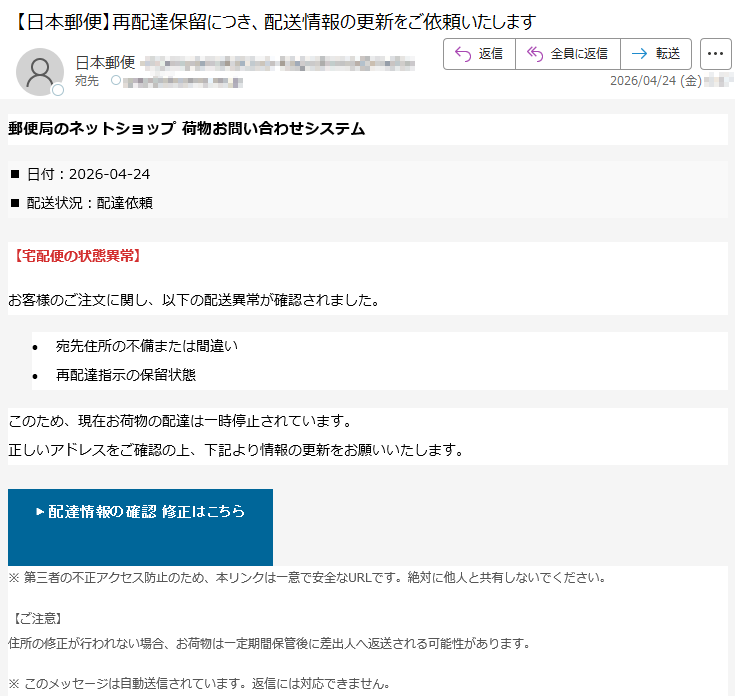
Task: Open the sender's profile avatar
Action: tap(40, 72)
